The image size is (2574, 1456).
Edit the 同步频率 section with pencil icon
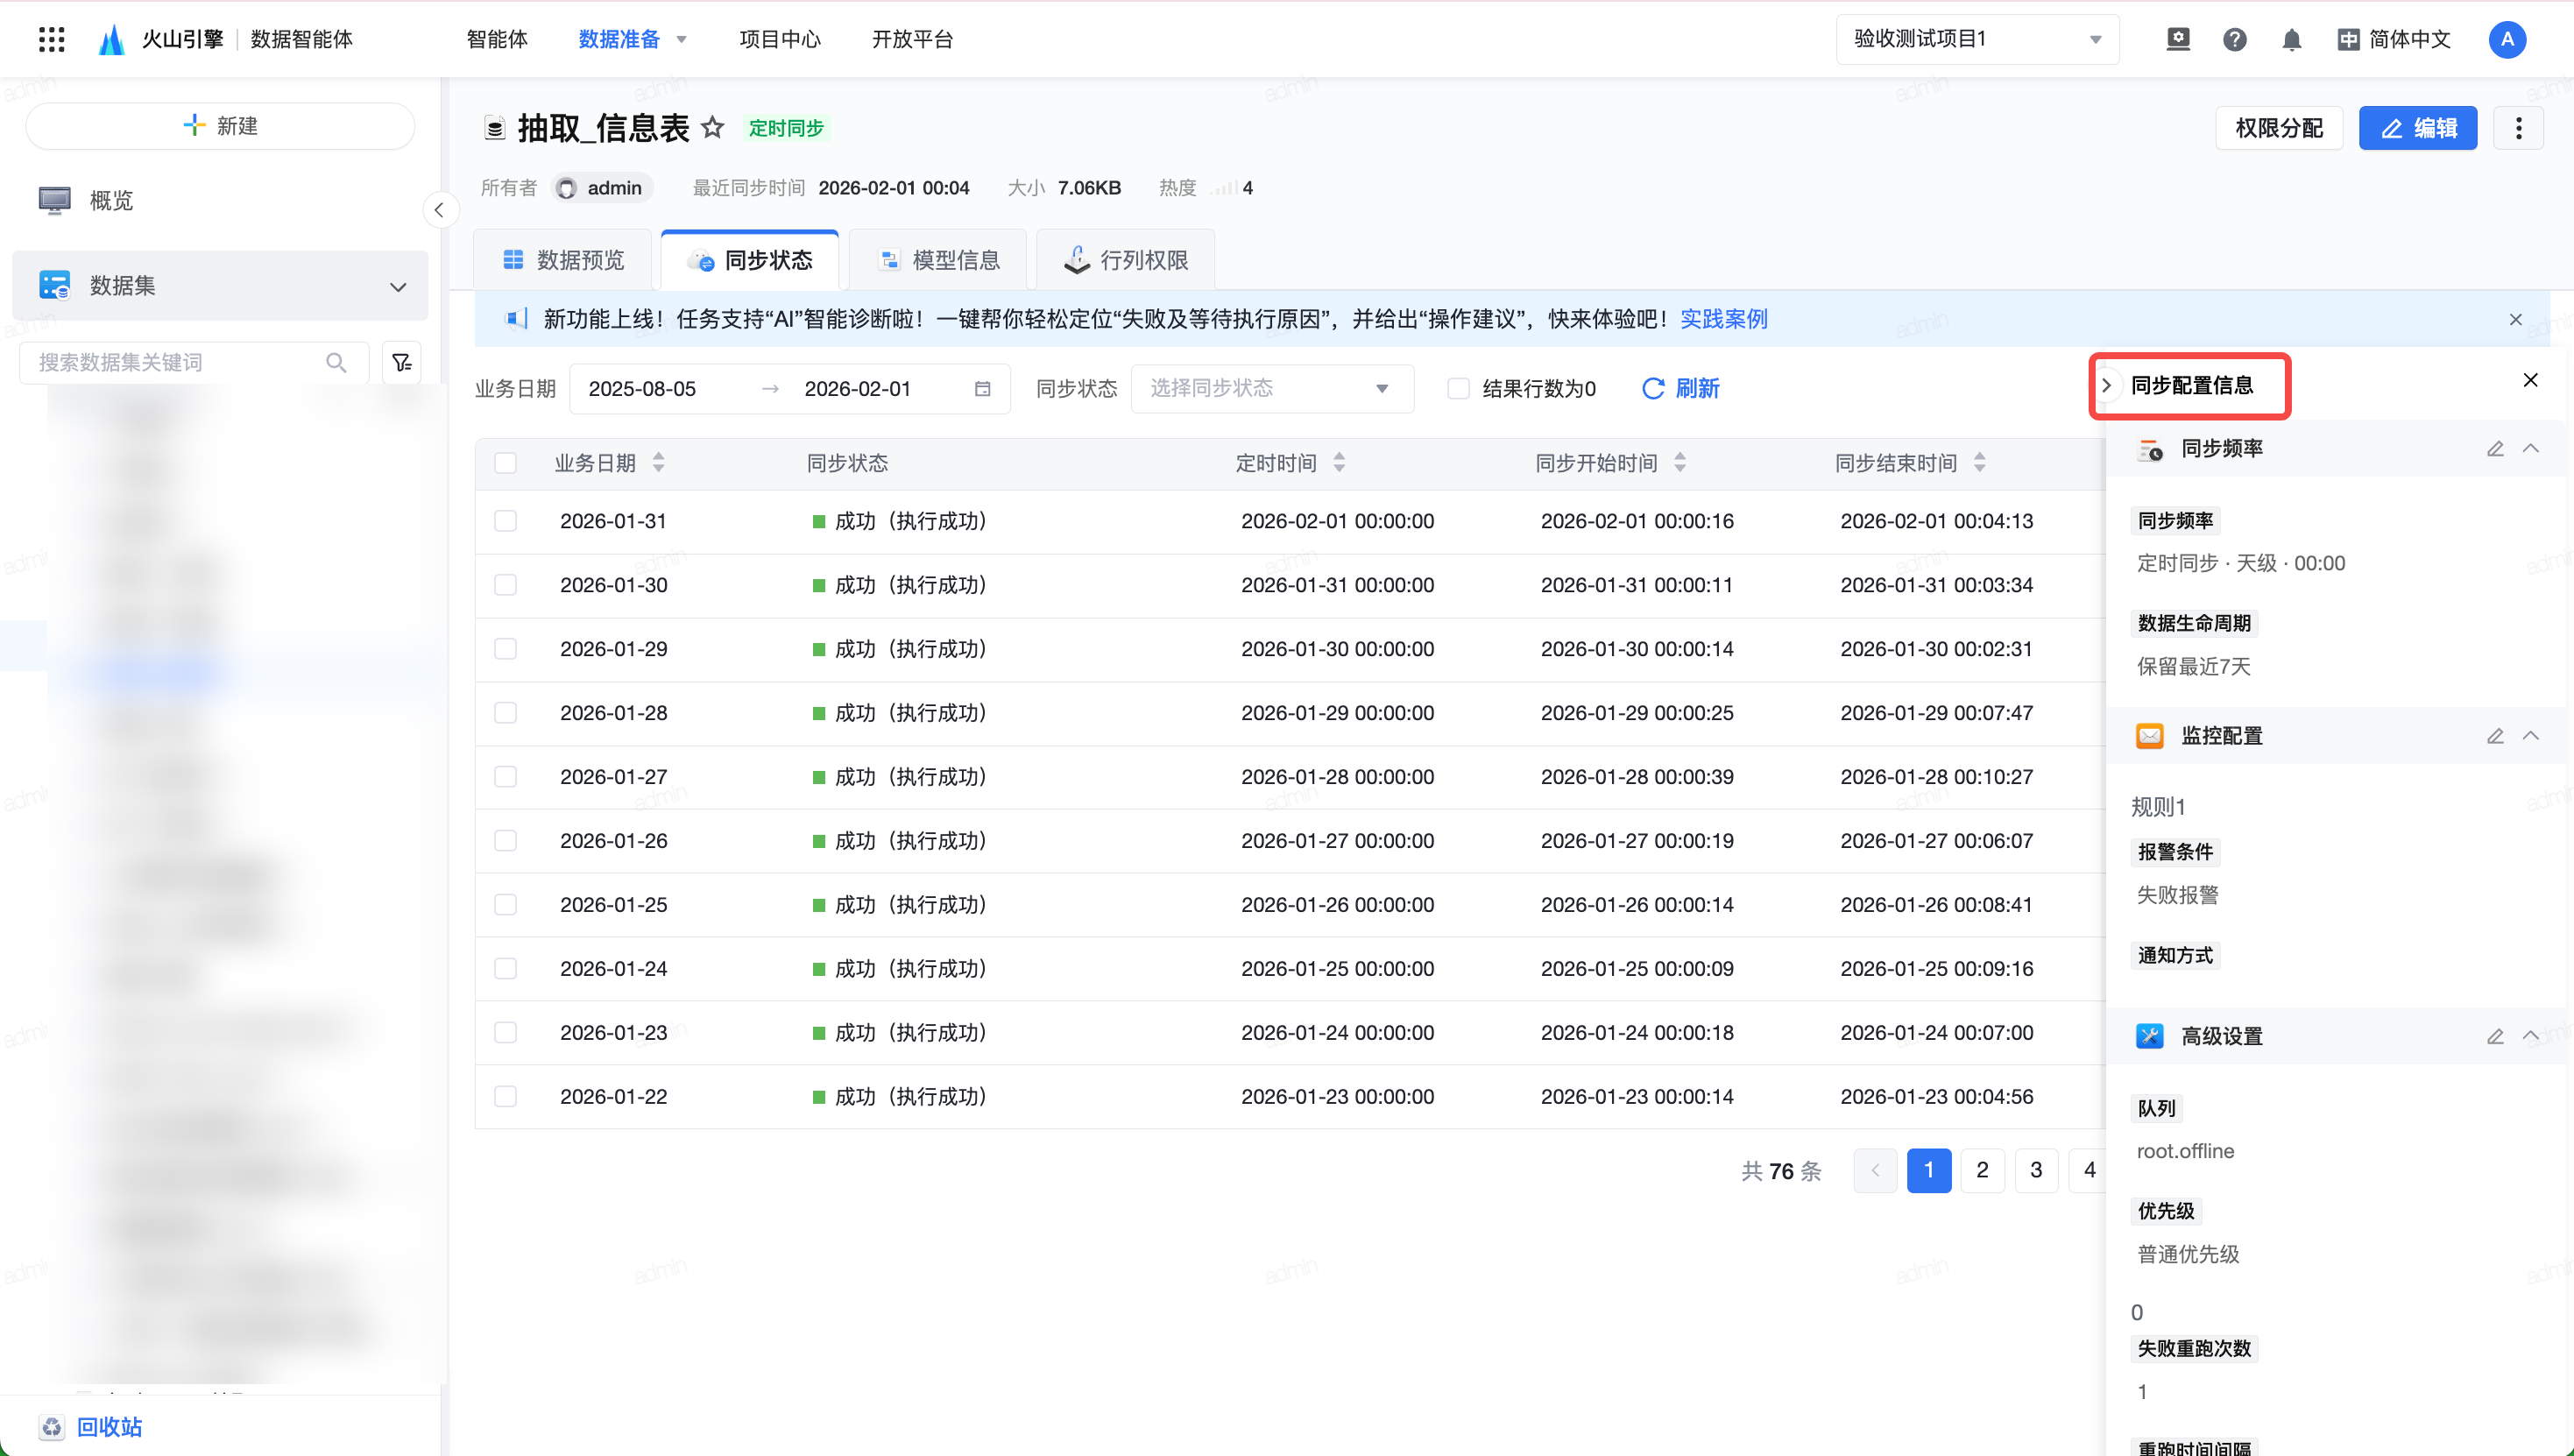pos(2494,449)
